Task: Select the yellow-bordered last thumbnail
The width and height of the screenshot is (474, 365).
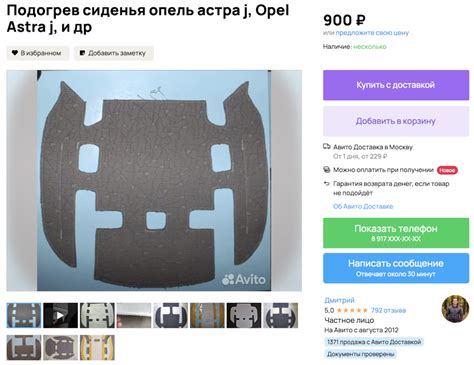Action: [x=97, y=348]
